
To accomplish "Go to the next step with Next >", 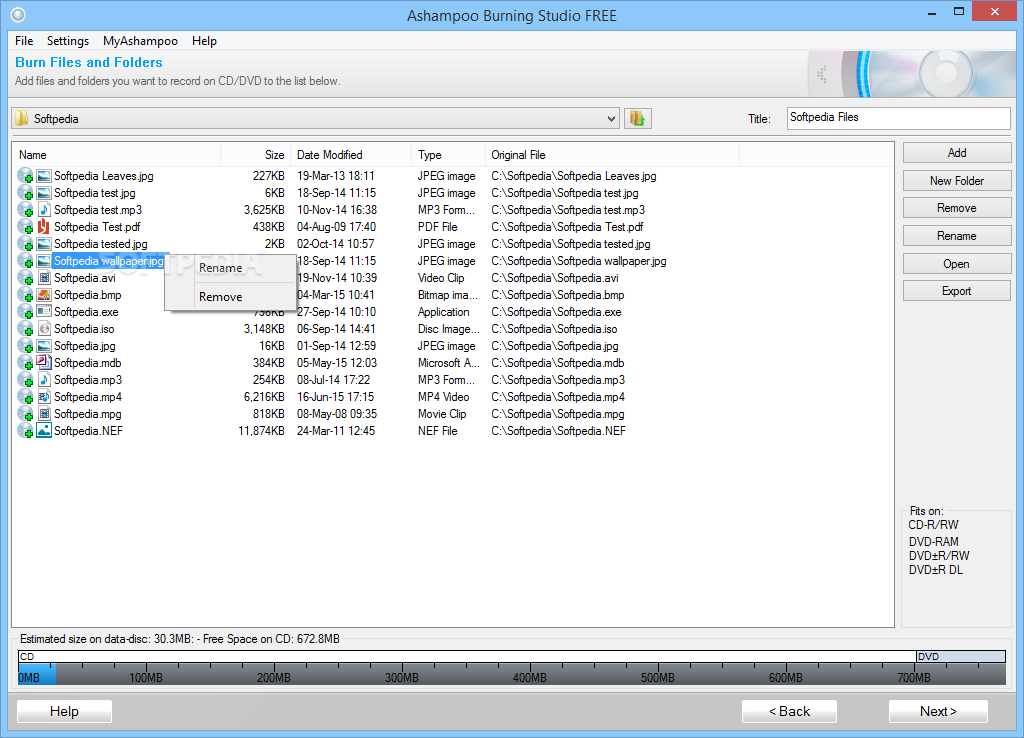I will click(938, 711).
